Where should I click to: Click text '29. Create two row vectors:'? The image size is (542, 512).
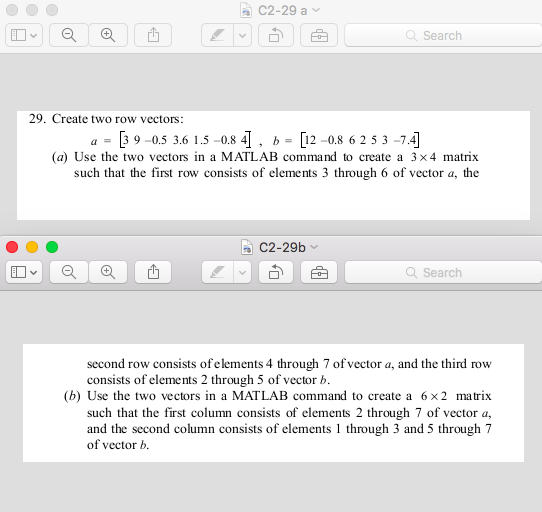(106, 119)
